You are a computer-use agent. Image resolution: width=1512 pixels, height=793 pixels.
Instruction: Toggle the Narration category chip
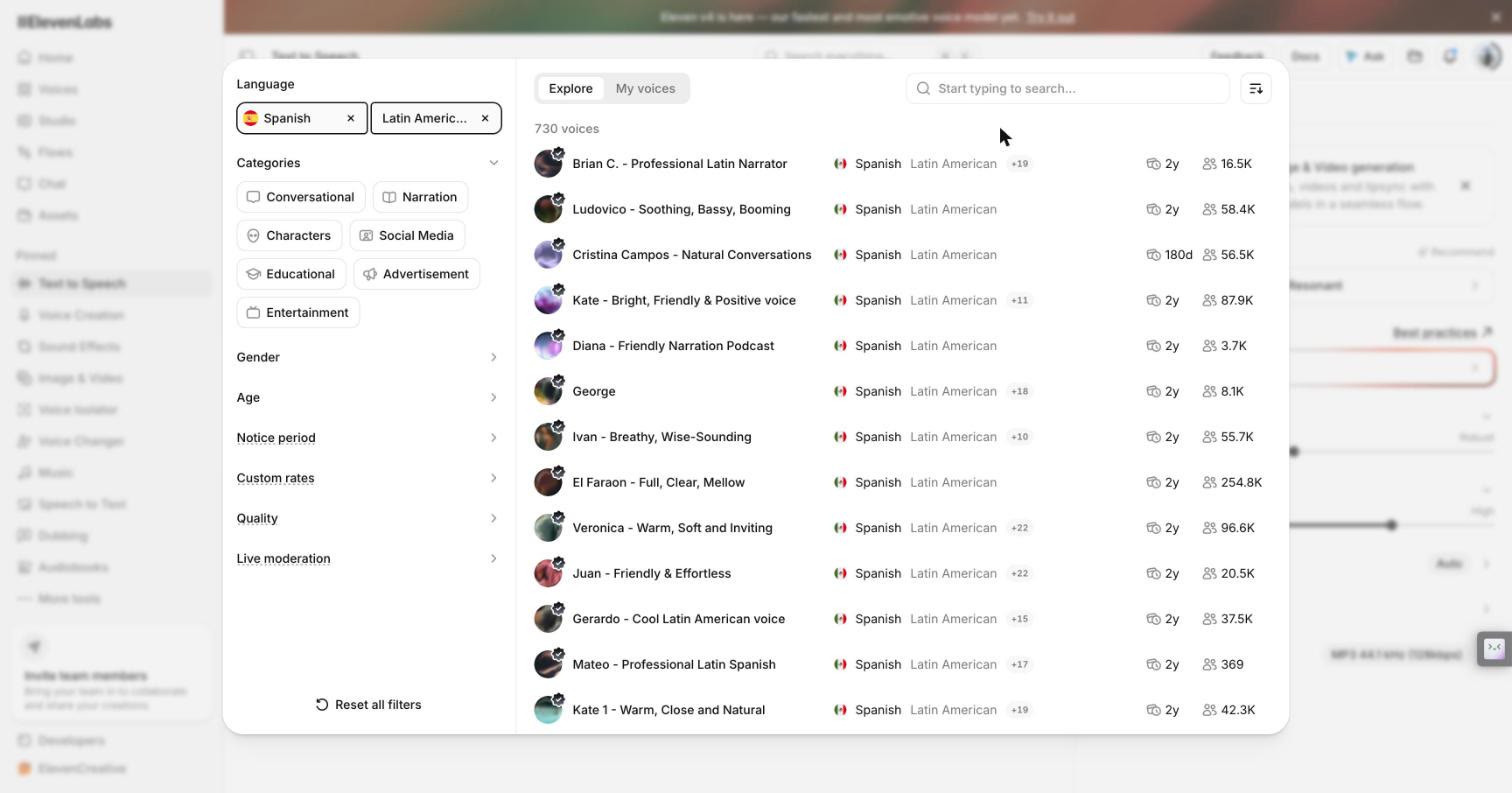point(420,197)
